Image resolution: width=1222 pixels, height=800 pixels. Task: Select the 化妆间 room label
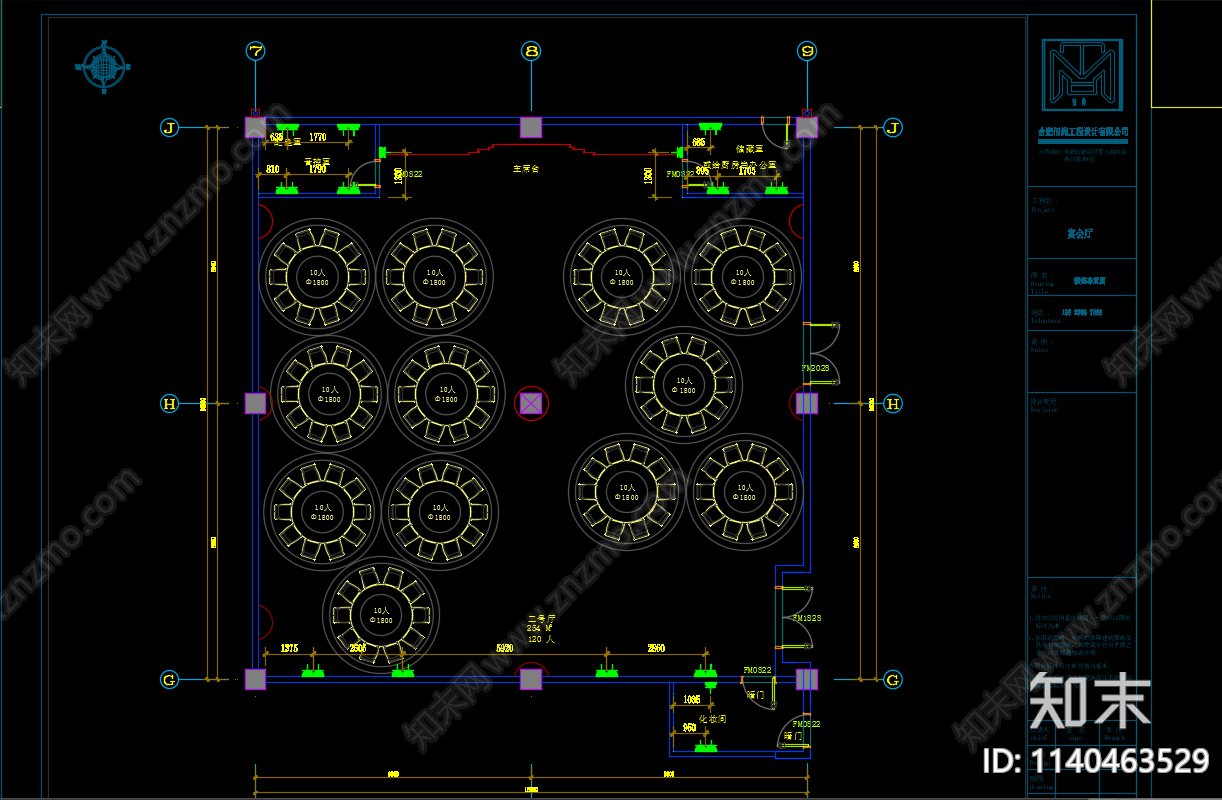pos(711,718)
